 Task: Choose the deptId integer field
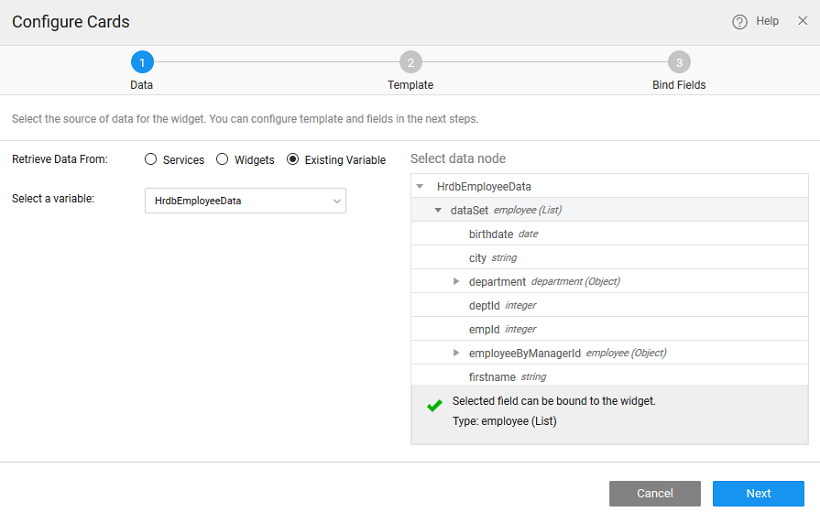point(484,306)
